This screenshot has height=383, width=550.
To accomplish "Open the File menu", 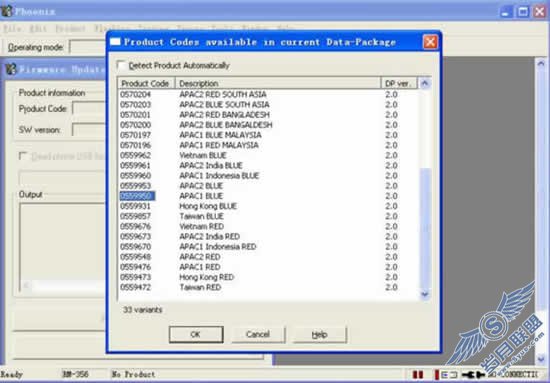I will (x=12, y=29).
